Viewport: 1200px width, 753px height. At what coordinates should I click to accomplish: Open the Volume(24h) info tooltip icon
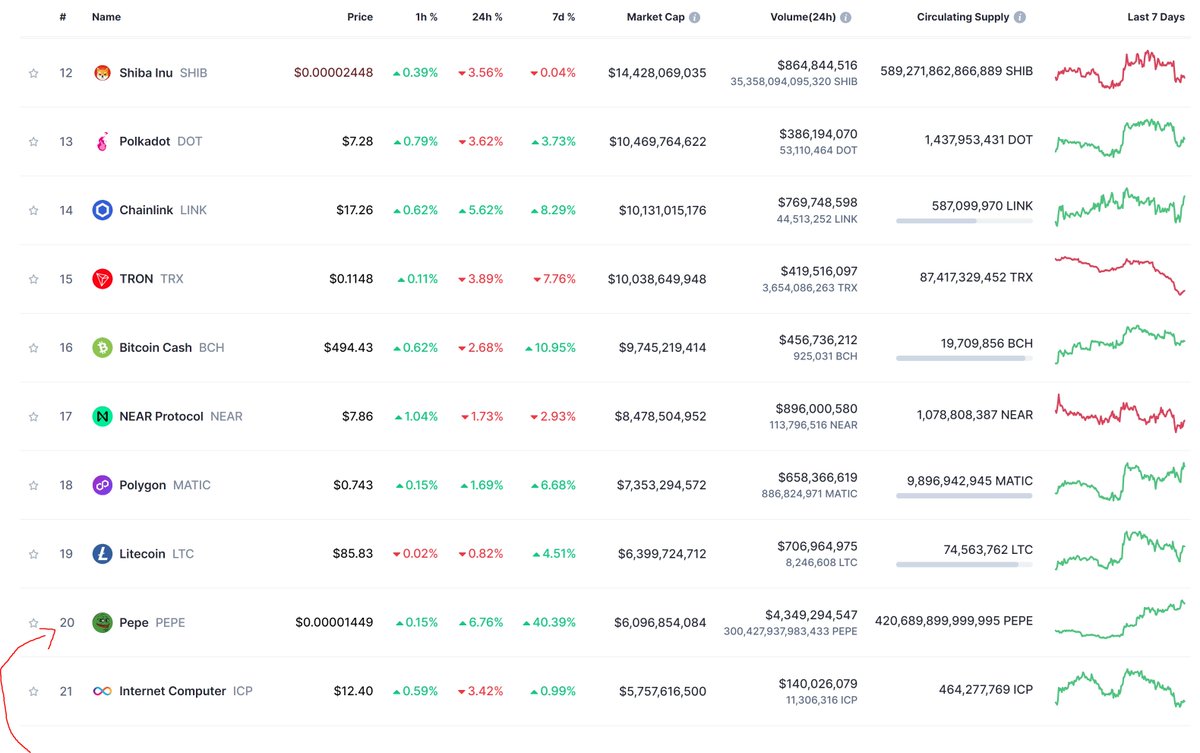pyautogui.click(x=845, y=16)
